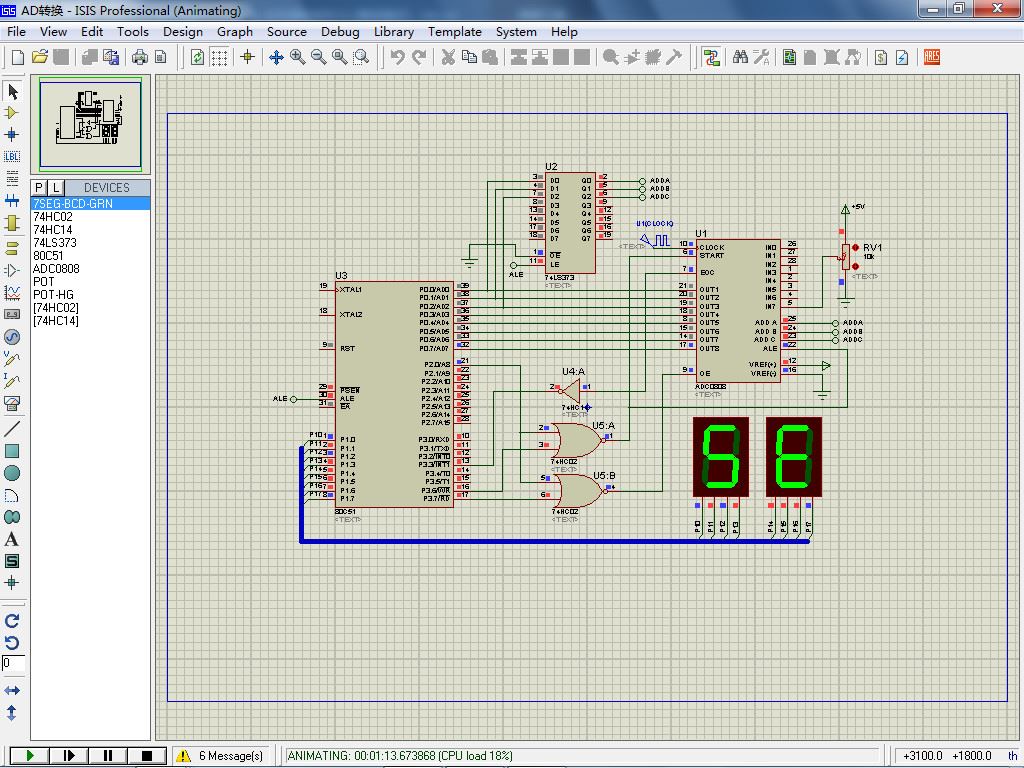Select the Bus mode tool
This screenshot has width=1024, height=768.
pyautogui.click(x=12, y=200)
